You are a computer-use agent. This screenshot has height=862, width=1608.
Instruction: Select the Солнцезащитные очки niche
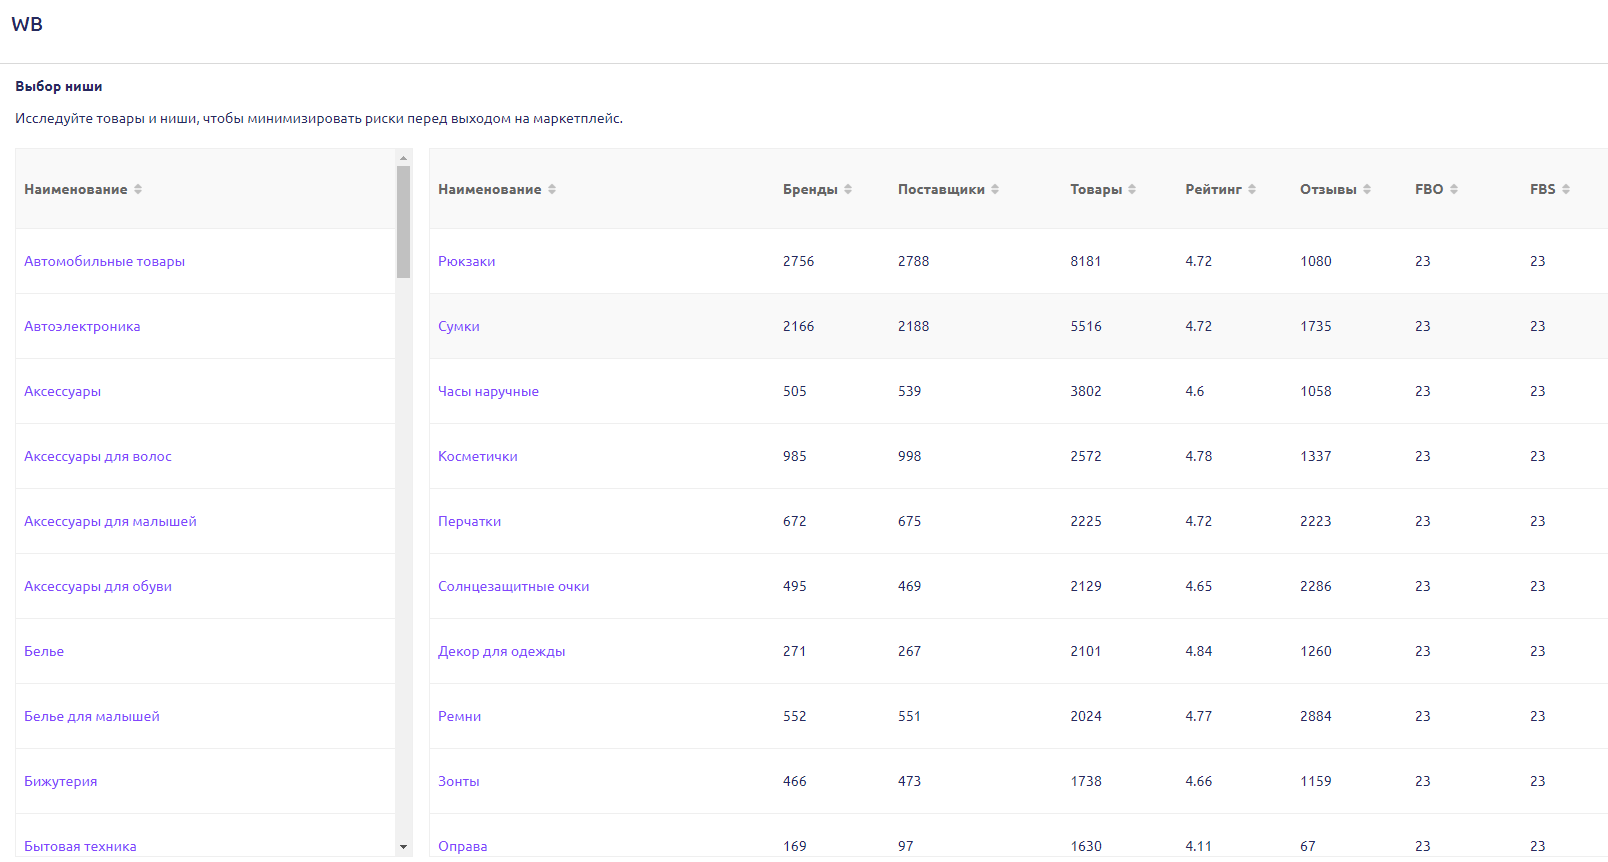513,586
